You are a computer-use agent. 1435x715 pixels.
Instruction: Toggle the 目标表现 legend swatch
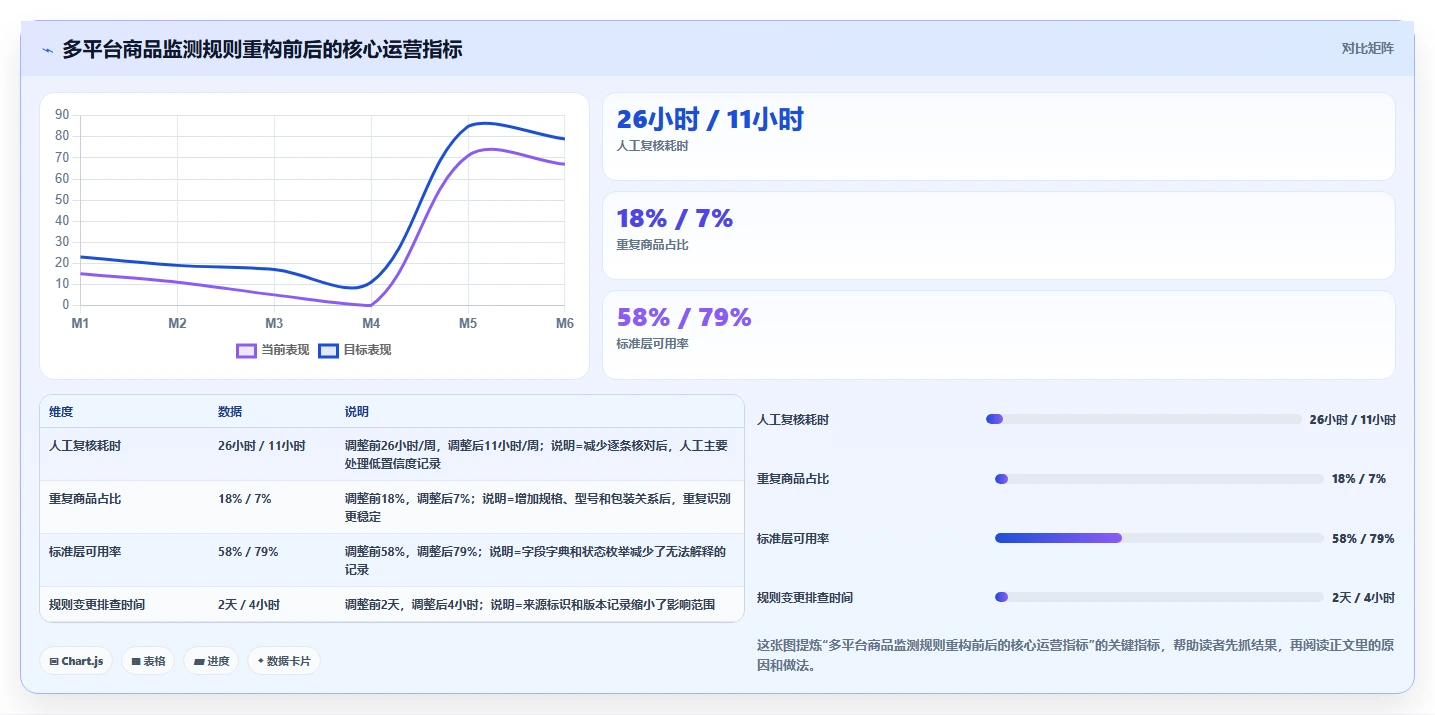328,350
